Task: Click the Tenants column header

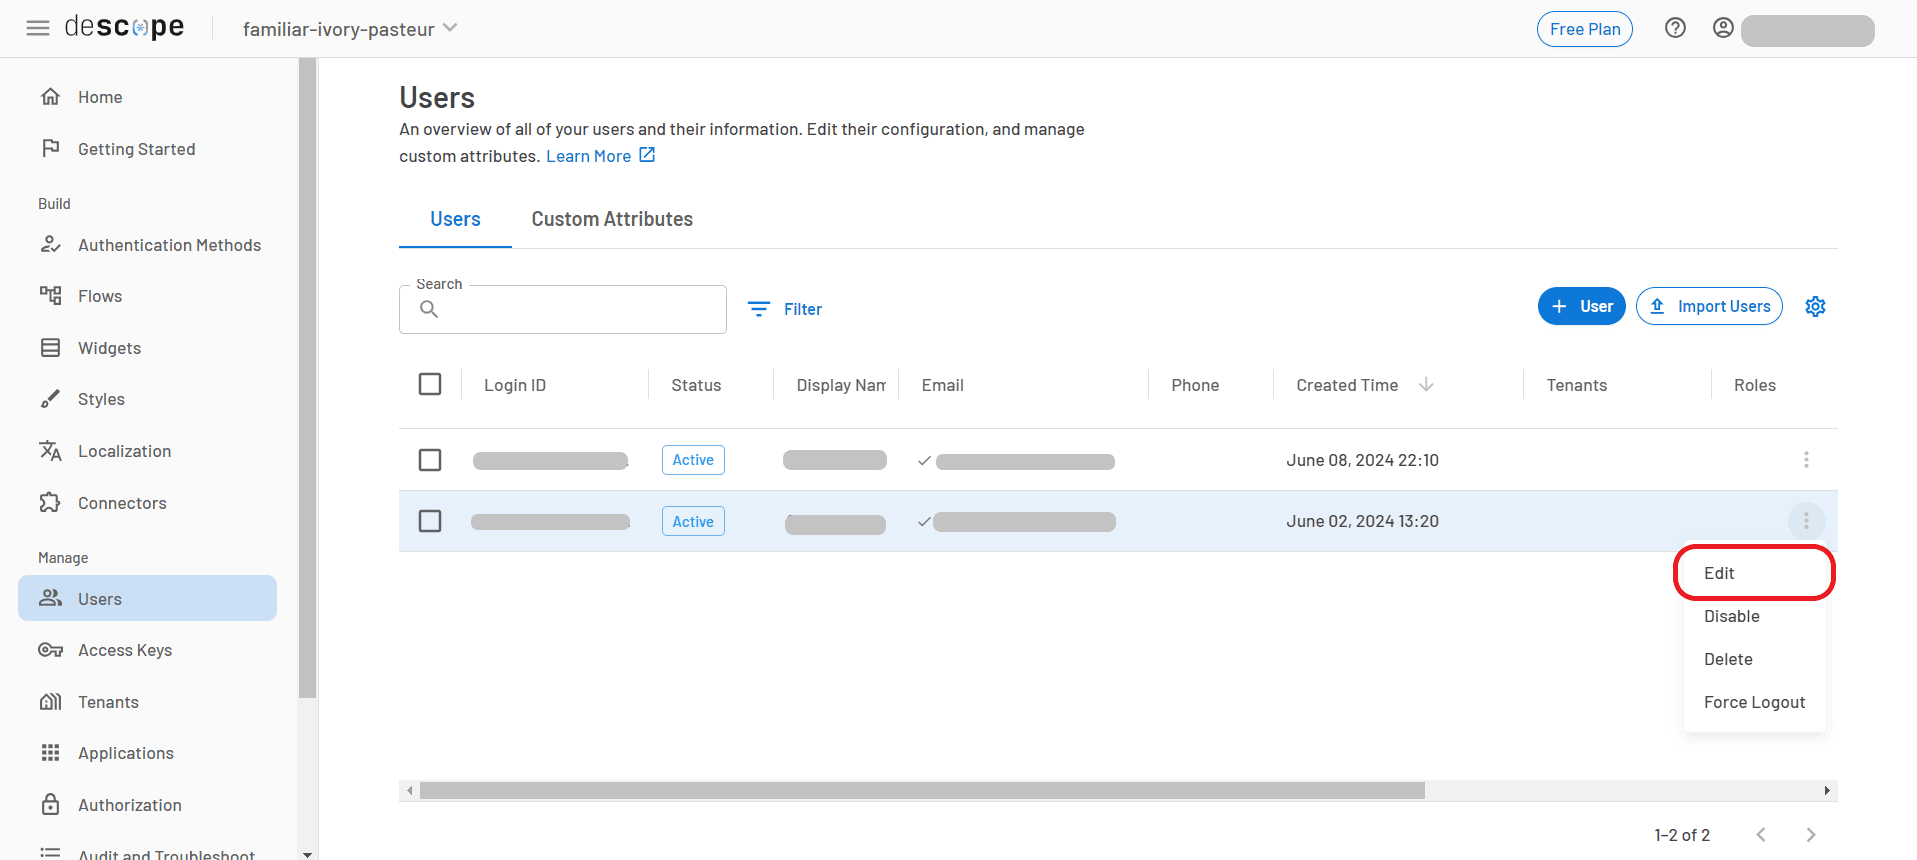Action: tap(1577, 385)
